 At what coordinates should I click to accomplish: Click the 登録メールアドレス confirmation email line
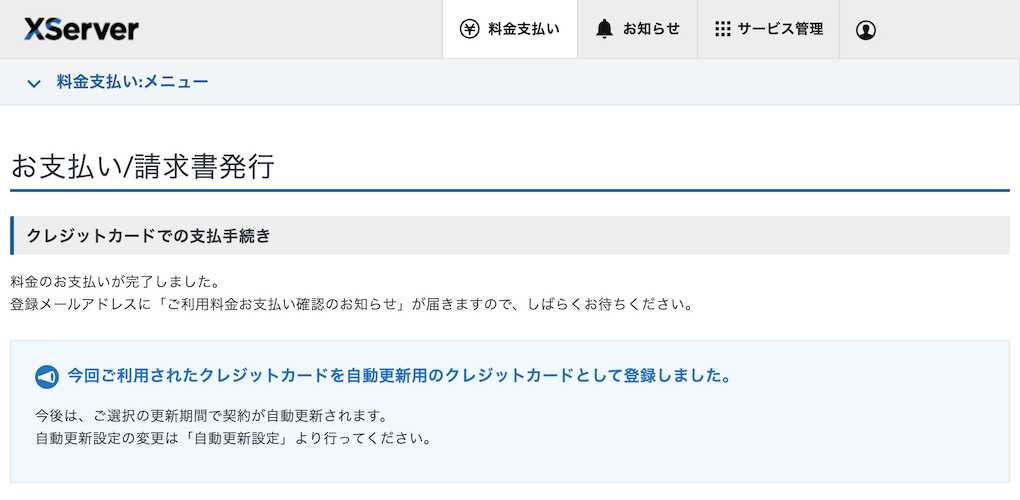350,303
